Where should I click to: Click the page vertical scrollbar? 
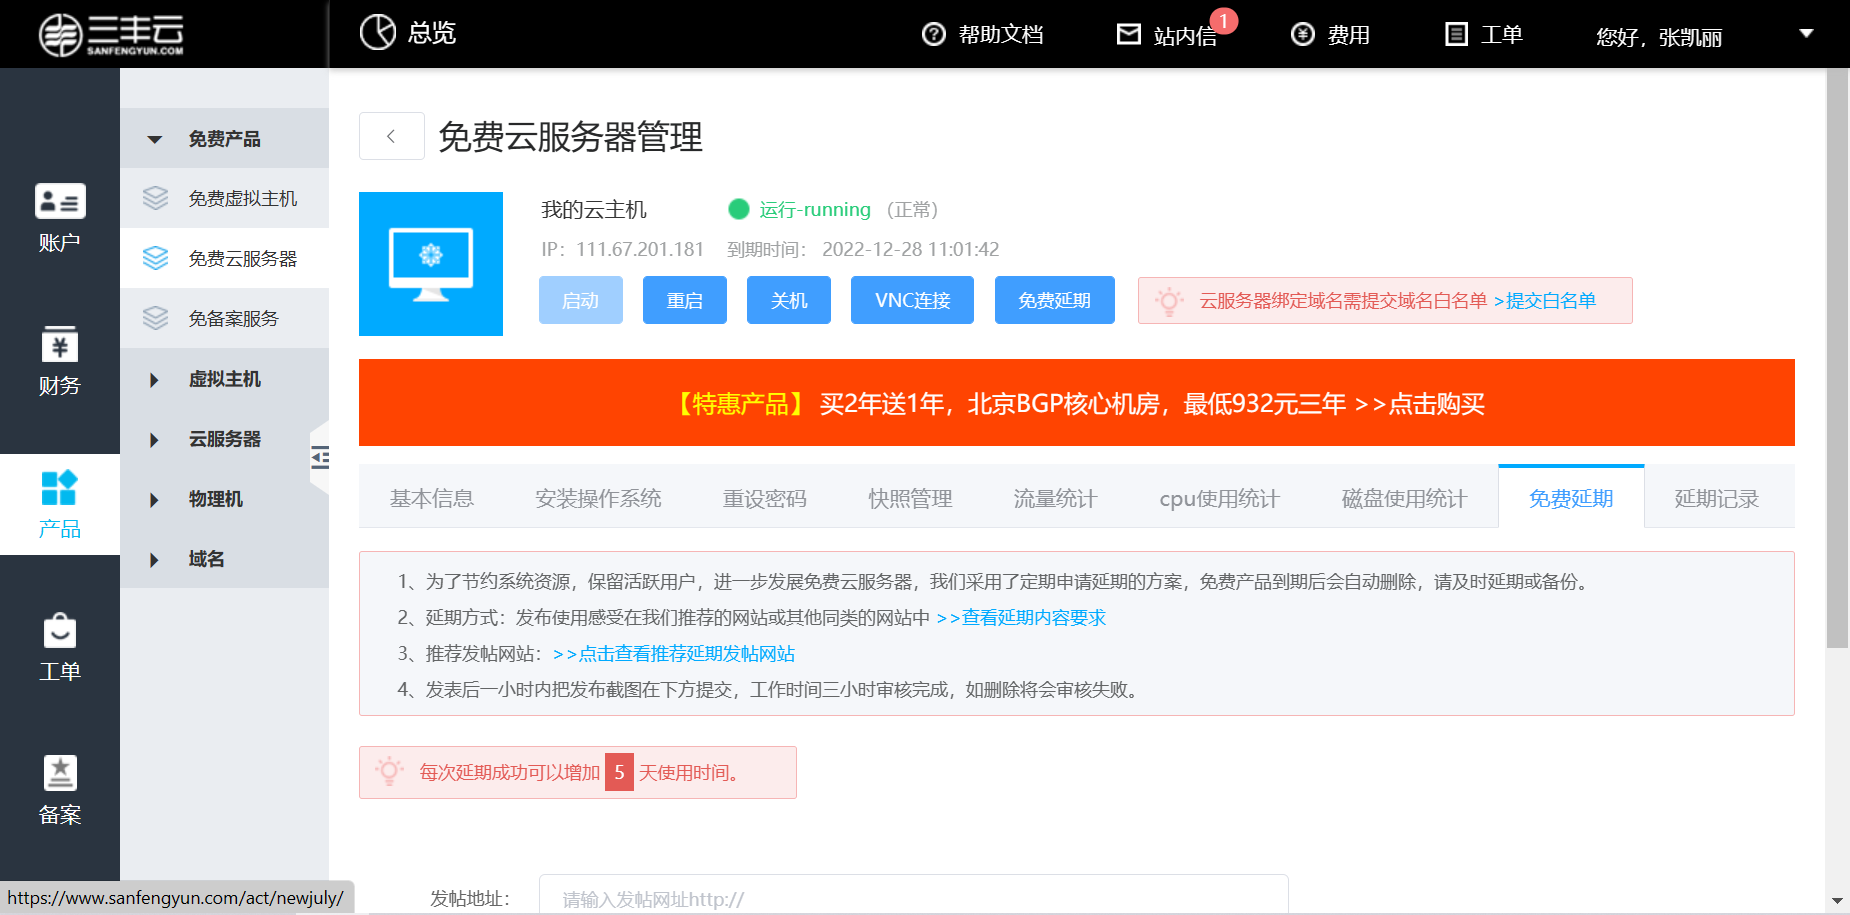[x=1838, y=358]
